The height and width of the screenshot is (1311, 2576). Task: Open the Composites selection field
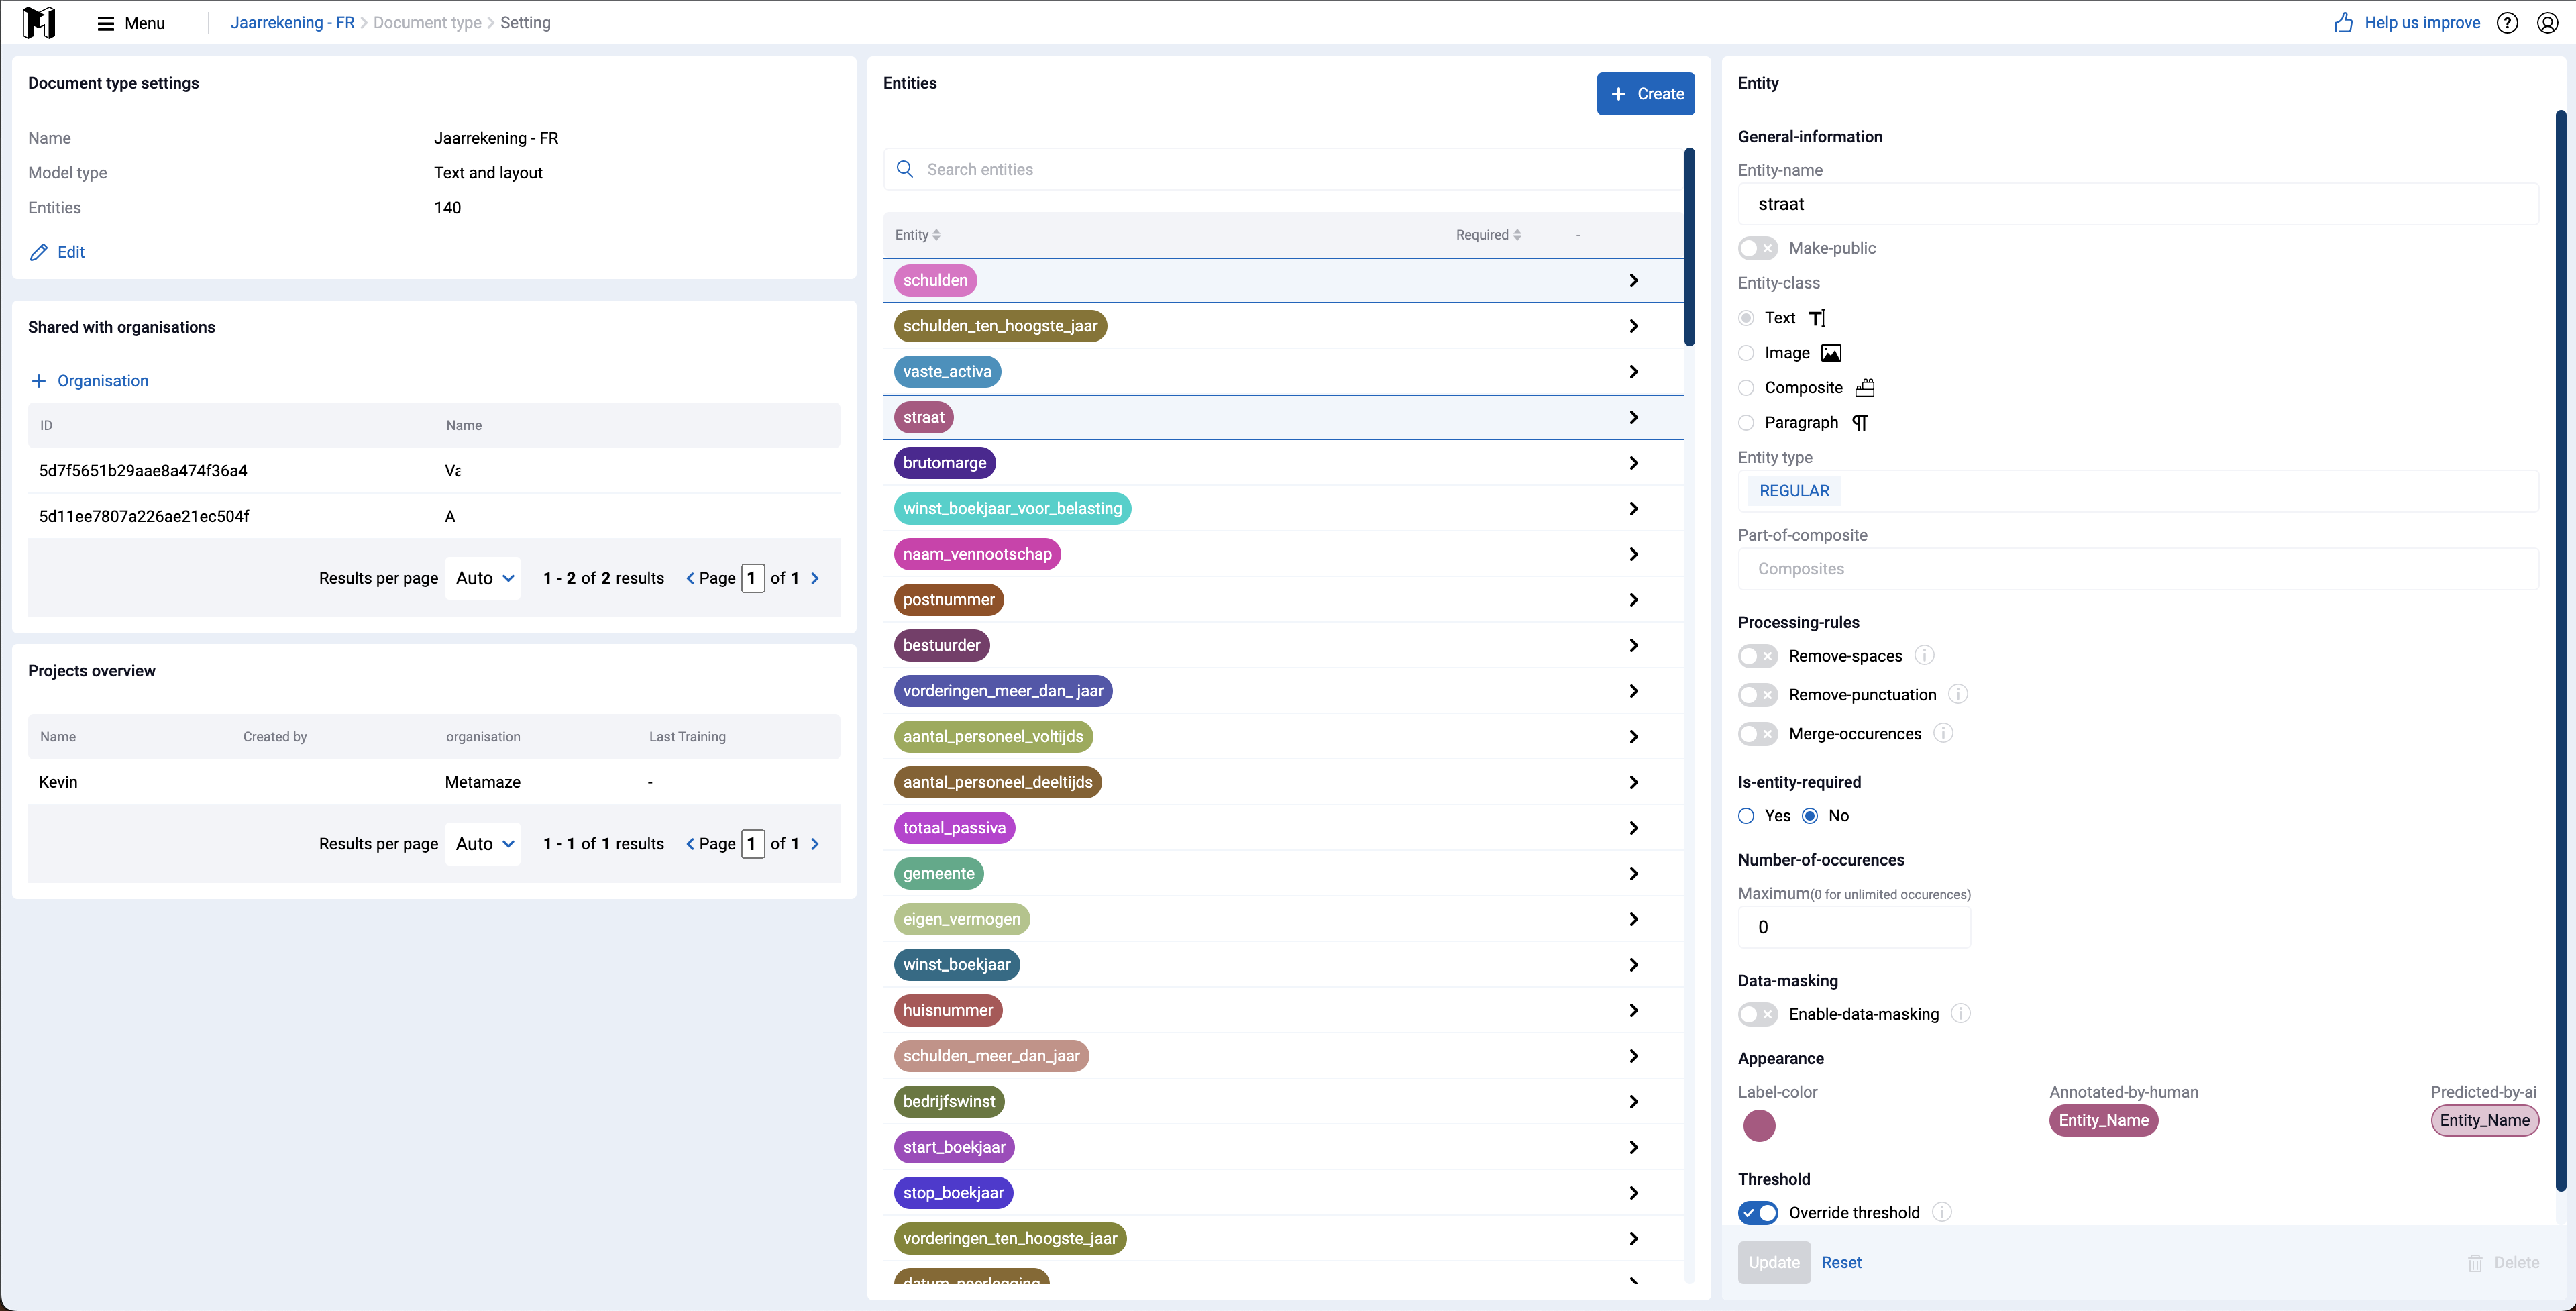point(2138,569)
